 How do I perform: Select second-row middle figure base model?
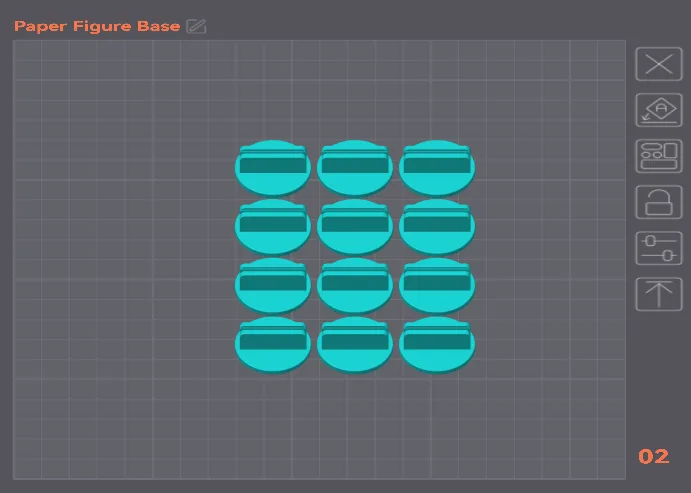coord(355,226)
